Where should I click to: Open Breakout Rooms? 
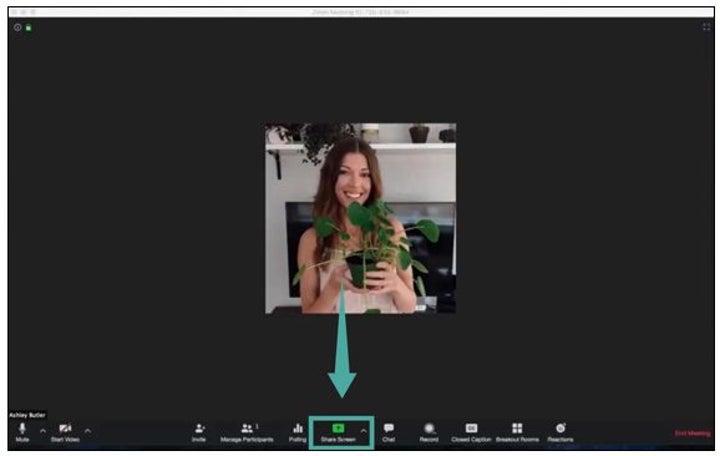[517, 430]
